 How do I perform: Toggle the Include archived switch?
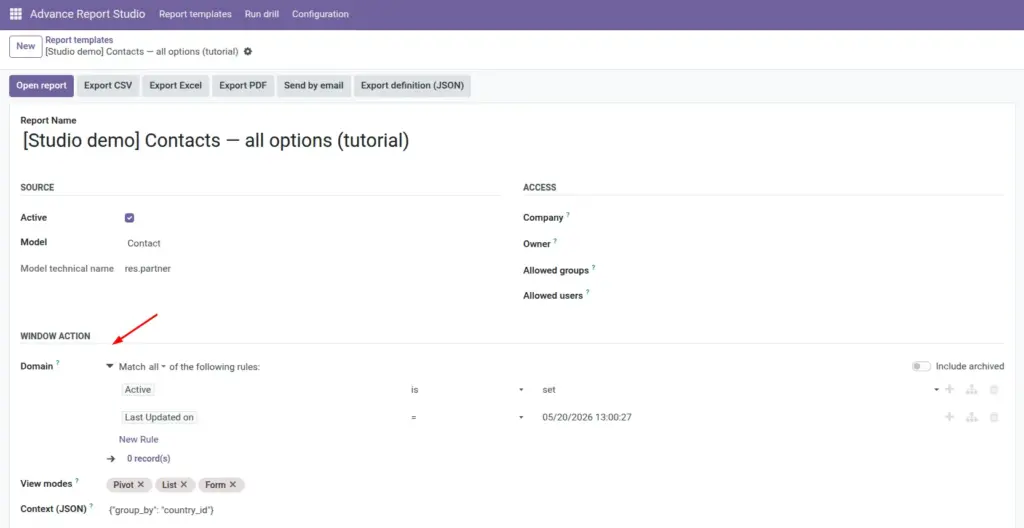(x=921, y=367)
